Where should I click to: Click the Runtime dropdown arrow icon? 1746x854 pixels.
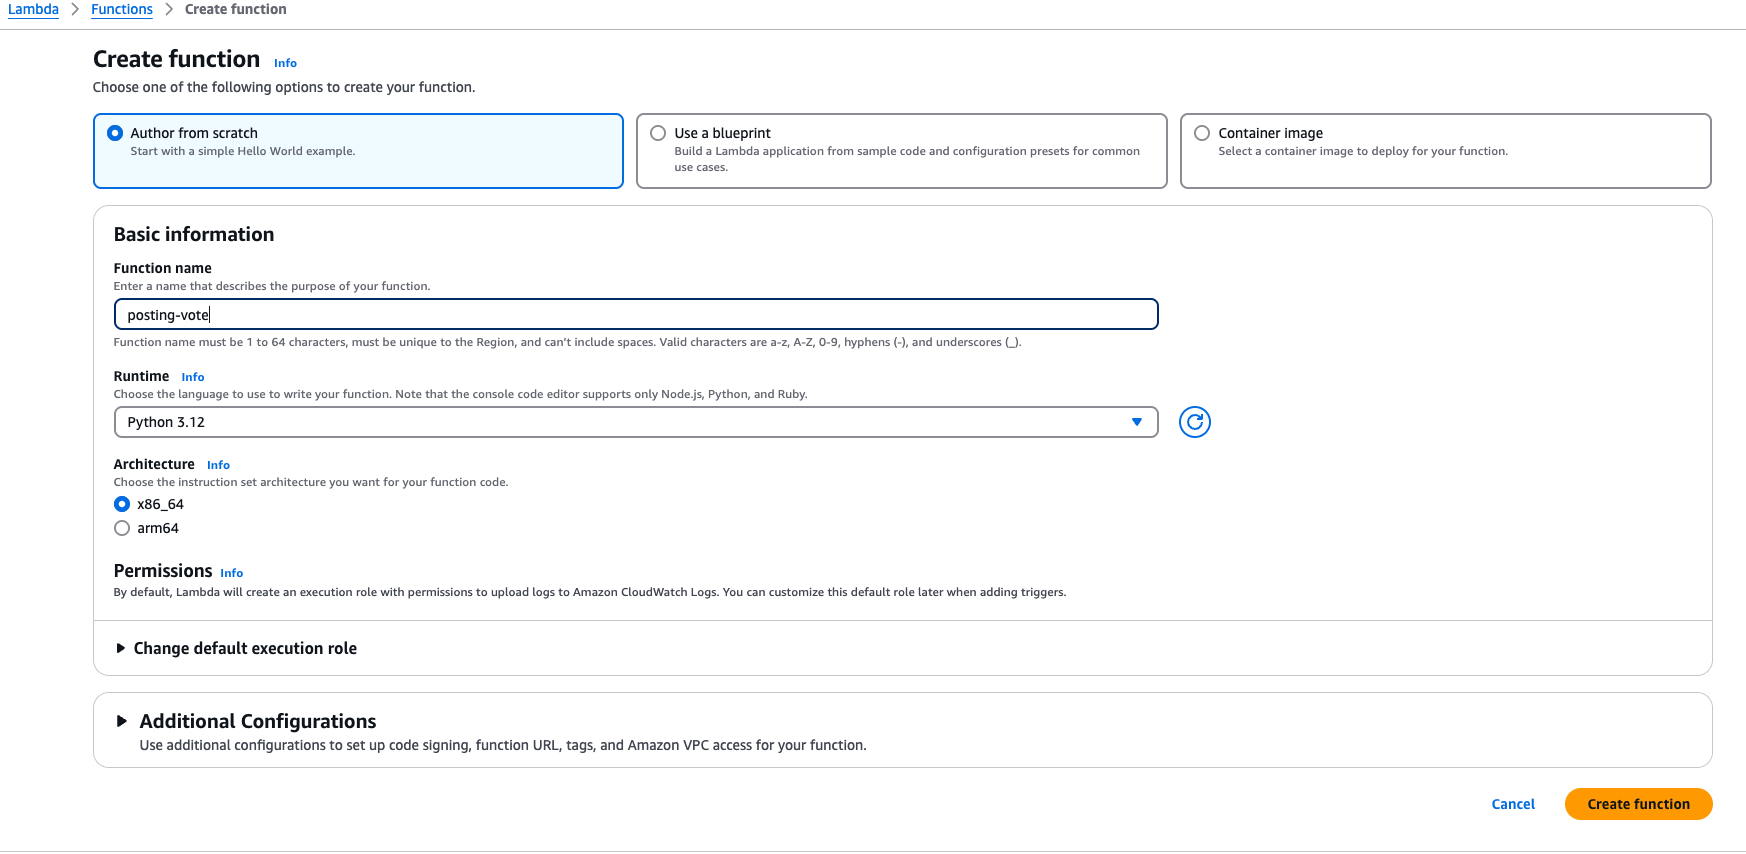pyautogui.click(x=1136, y=422)
